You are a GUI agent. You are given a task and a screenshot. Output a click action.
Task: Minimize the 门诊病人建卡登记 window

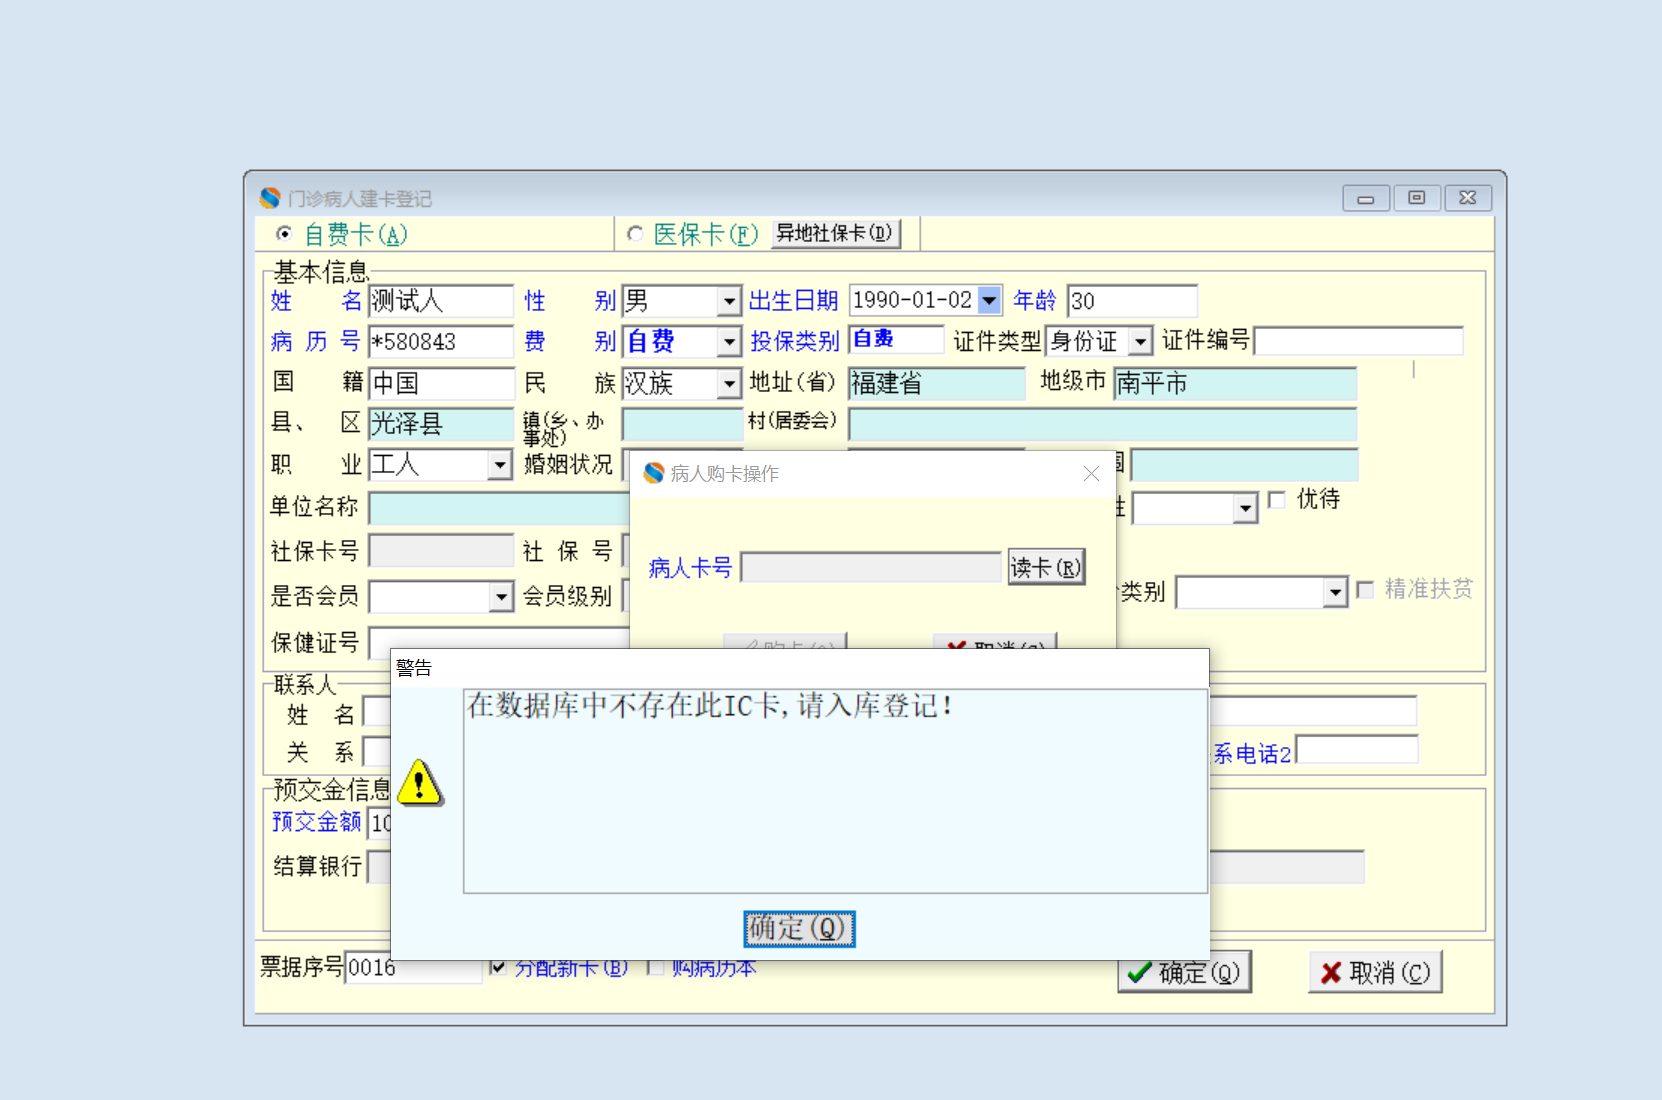[1366, 198]
